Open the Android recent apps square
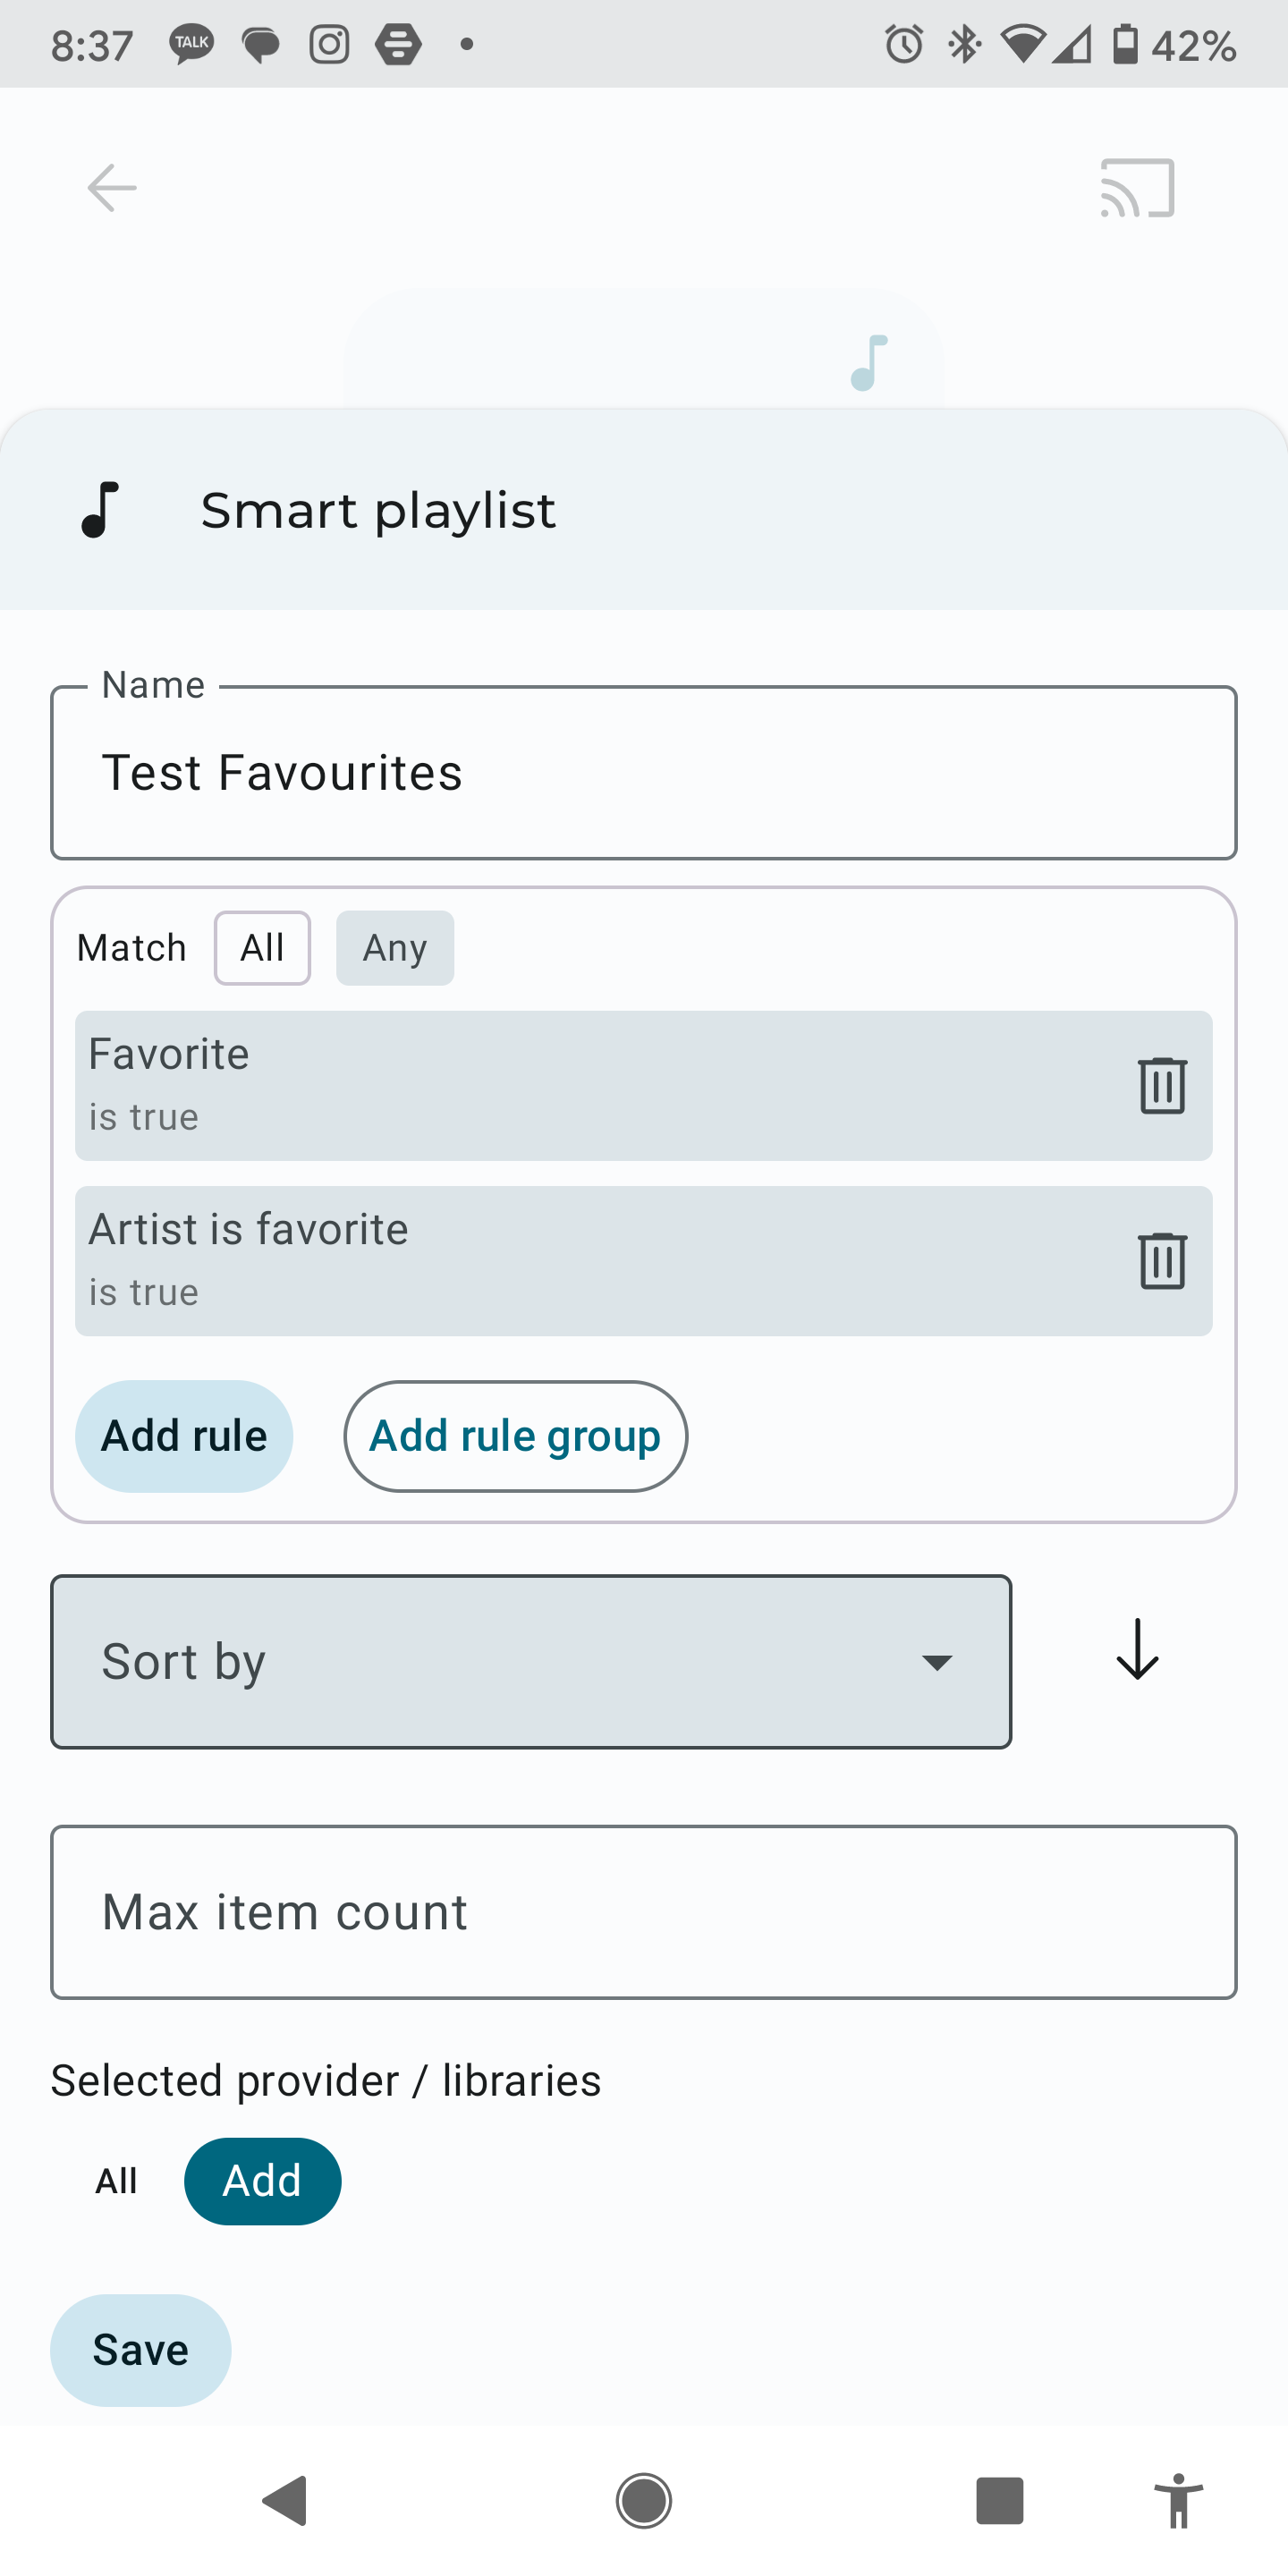This screenshot has height=2576, width=1288. [999, 2500]
